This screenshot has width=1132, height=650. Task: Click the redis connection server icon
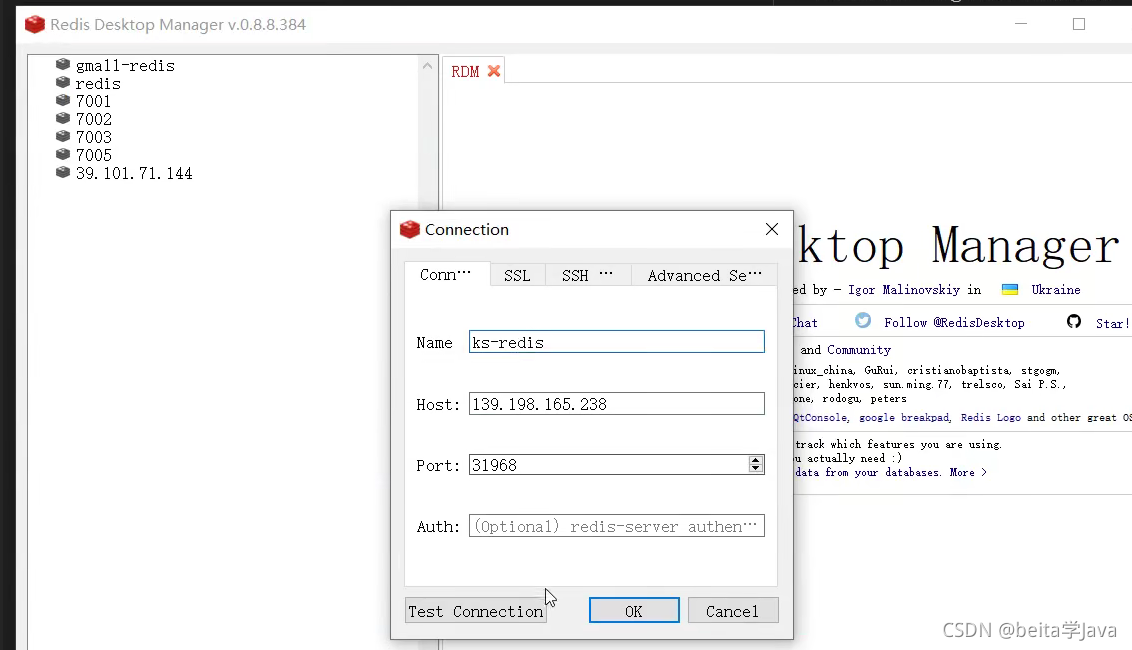coord(63,82)
